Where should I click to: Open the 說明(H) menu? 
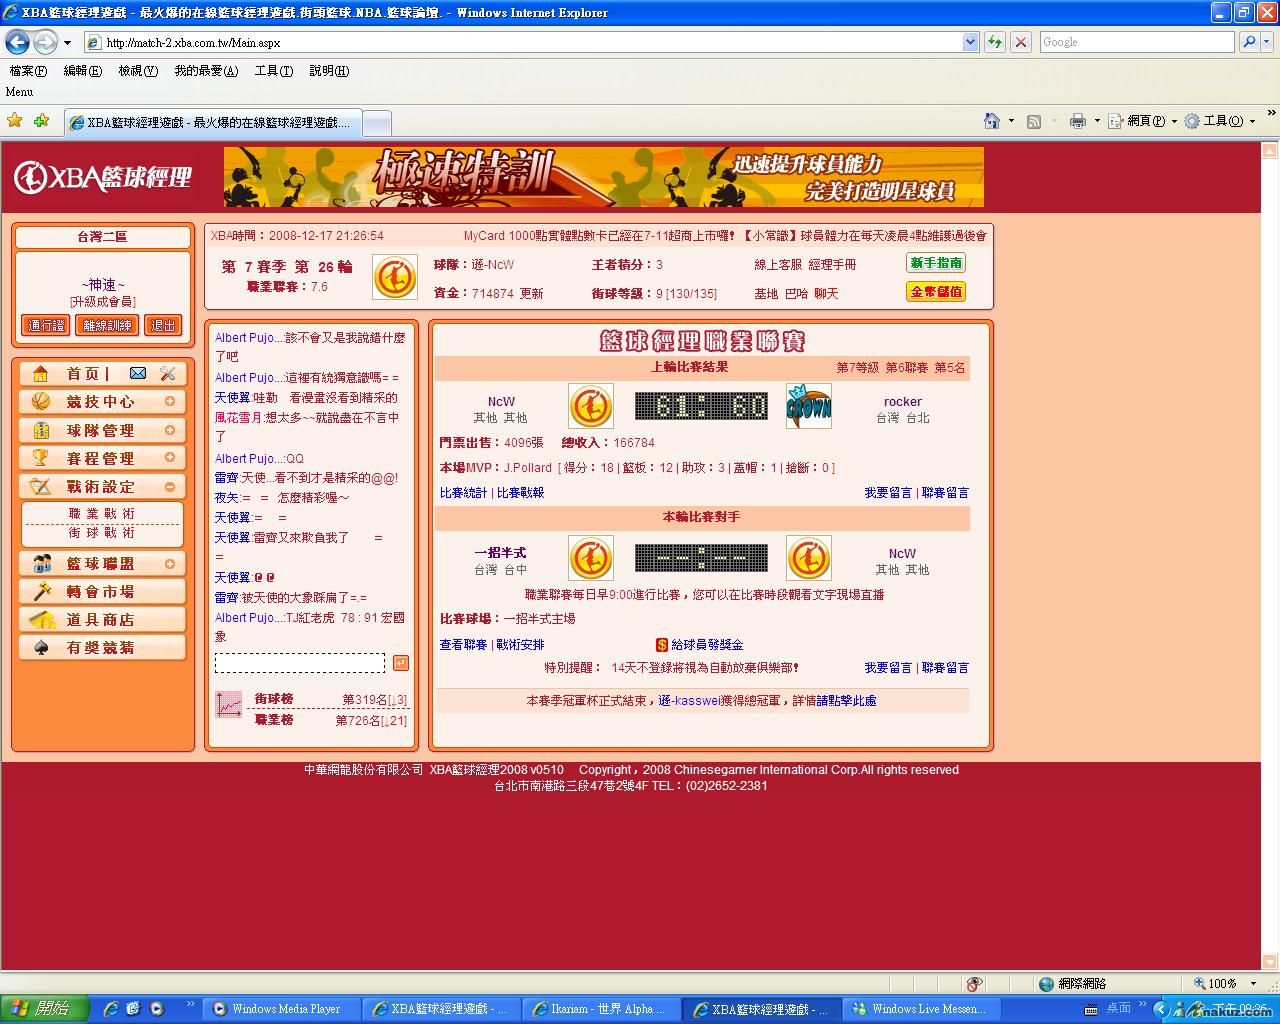(329, 71)
